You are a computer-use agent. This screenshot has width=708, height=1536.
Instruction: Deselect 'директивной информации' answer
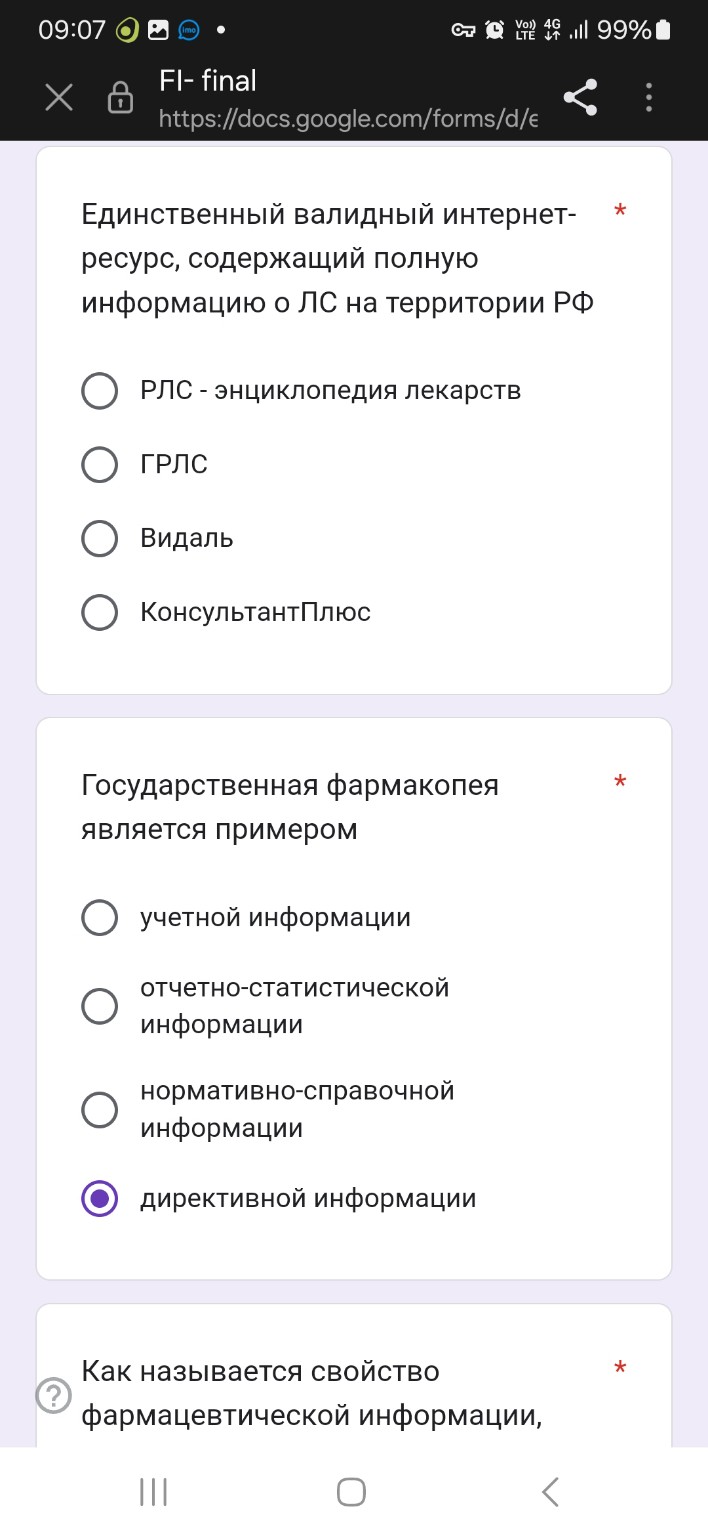click(99, 1197)
